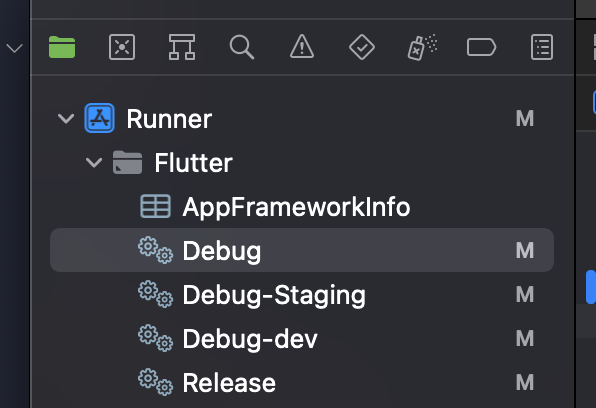
Task: Collapse the Flutter folder chevron
Action: click(x=94, y=163)
